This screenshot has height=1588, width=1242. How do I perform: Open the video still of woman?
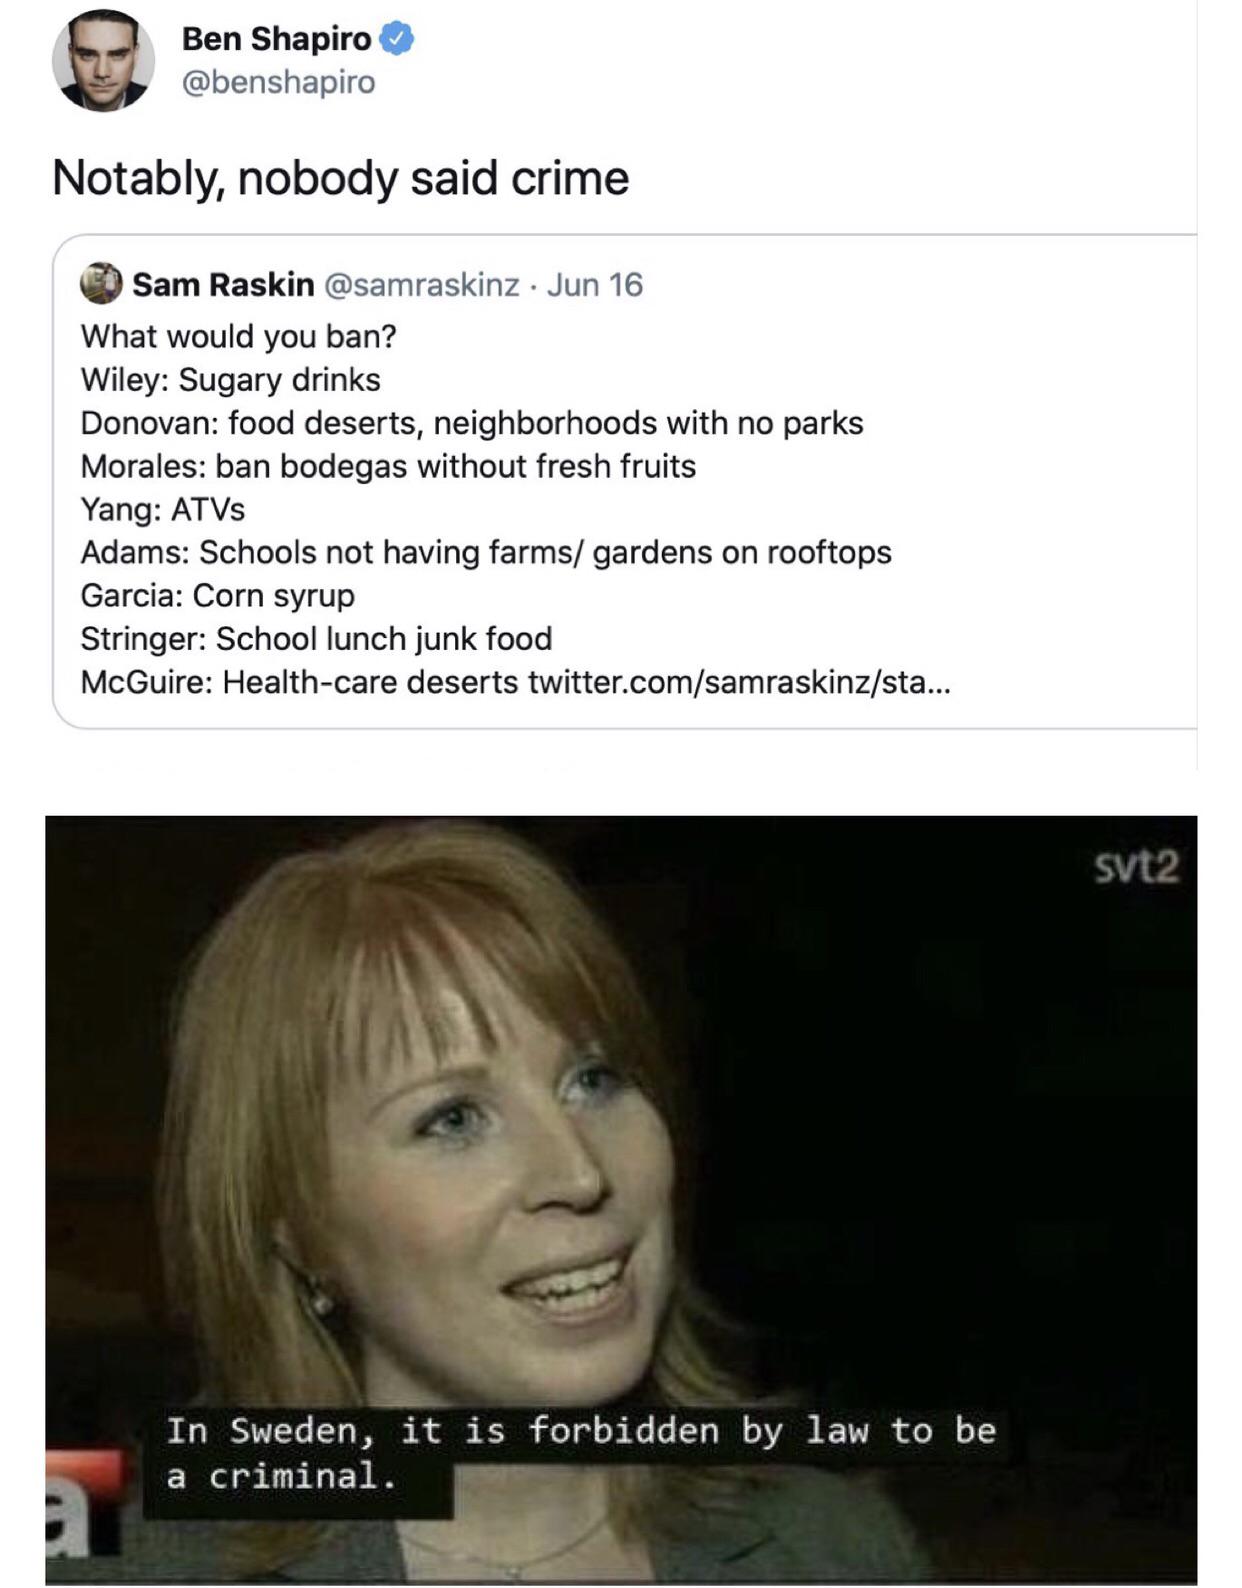pos(621,1200)
